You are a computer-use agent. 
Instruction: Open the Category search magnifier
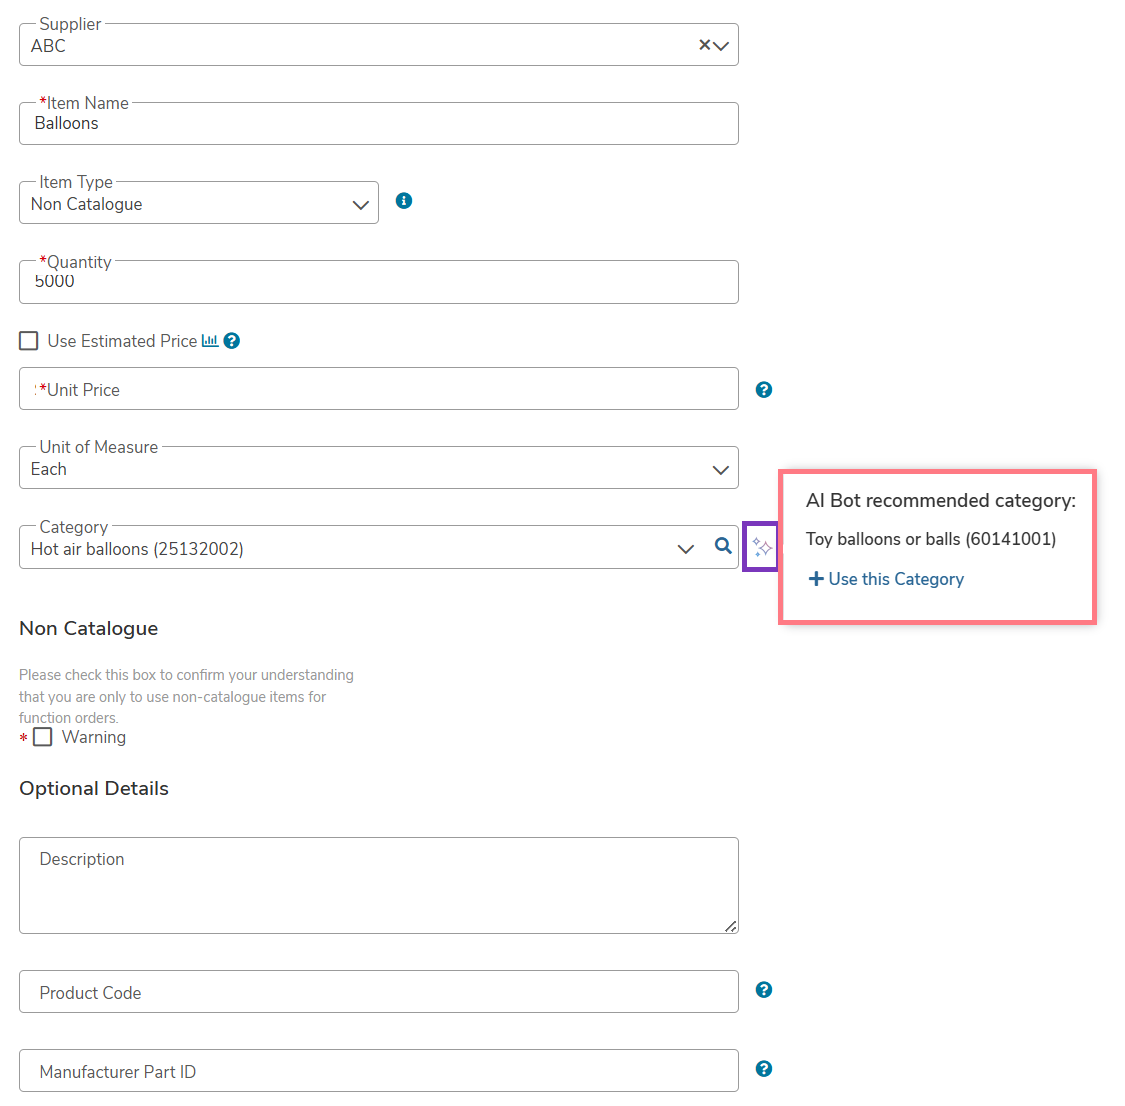[723, 546]
